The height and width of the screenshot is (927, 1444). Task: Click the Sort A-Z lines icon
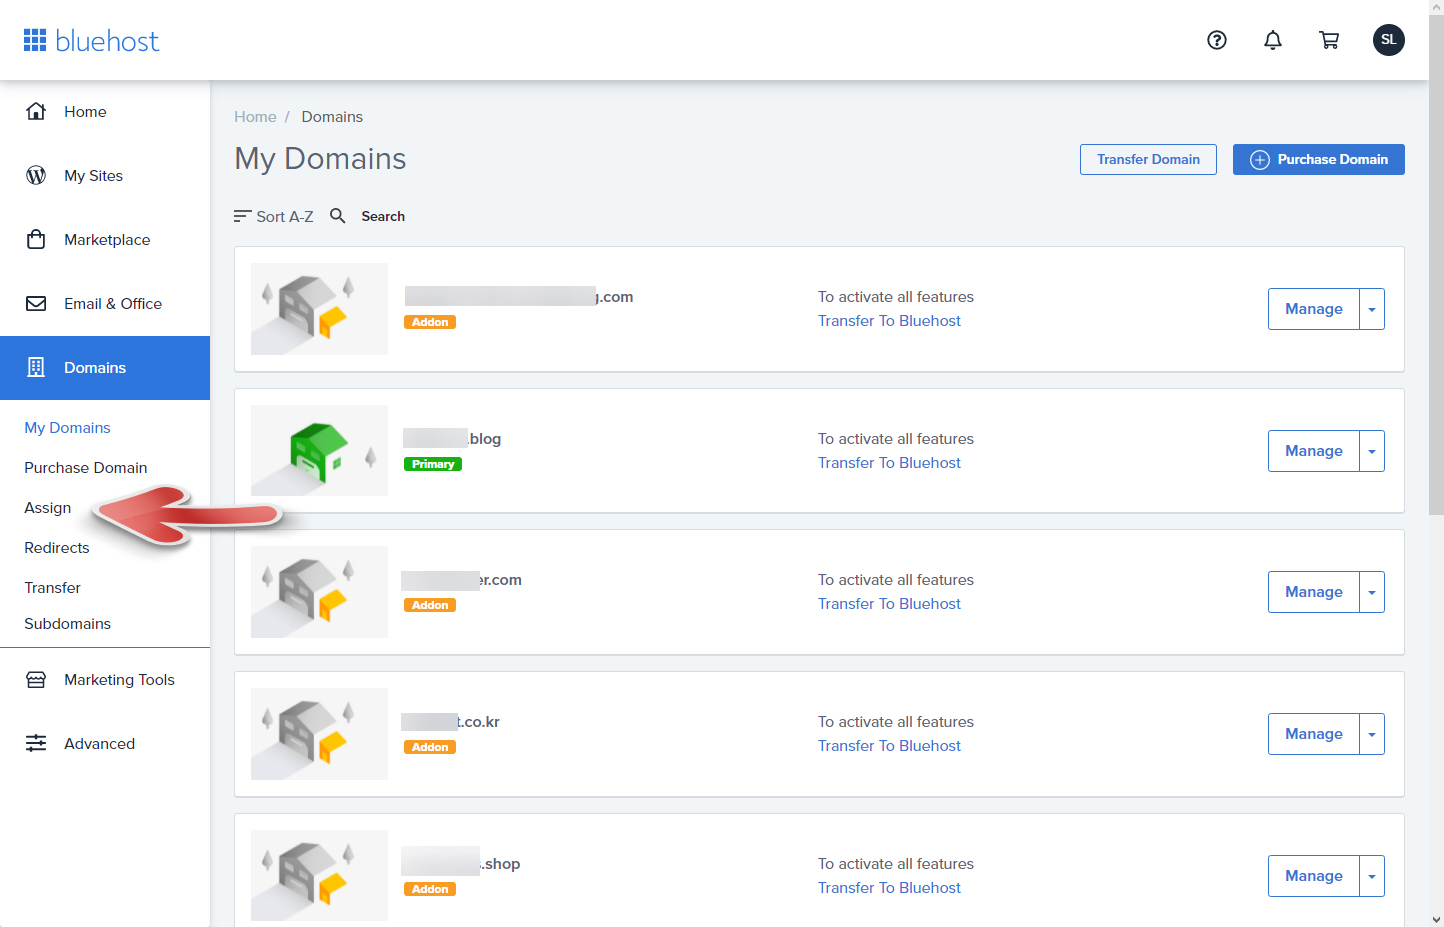242,216
